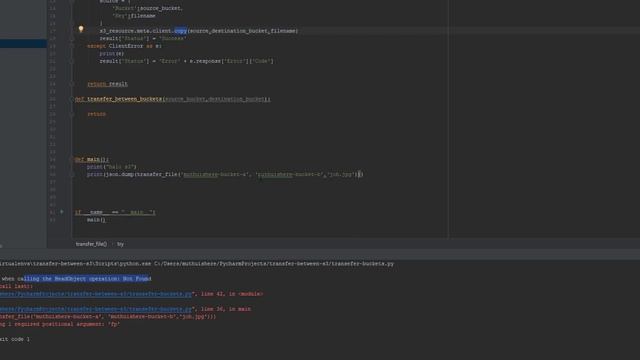Click the python.exe command line in console
This screenshot has height=360, width=640.
pyautogui.click(x=197, y=264)
